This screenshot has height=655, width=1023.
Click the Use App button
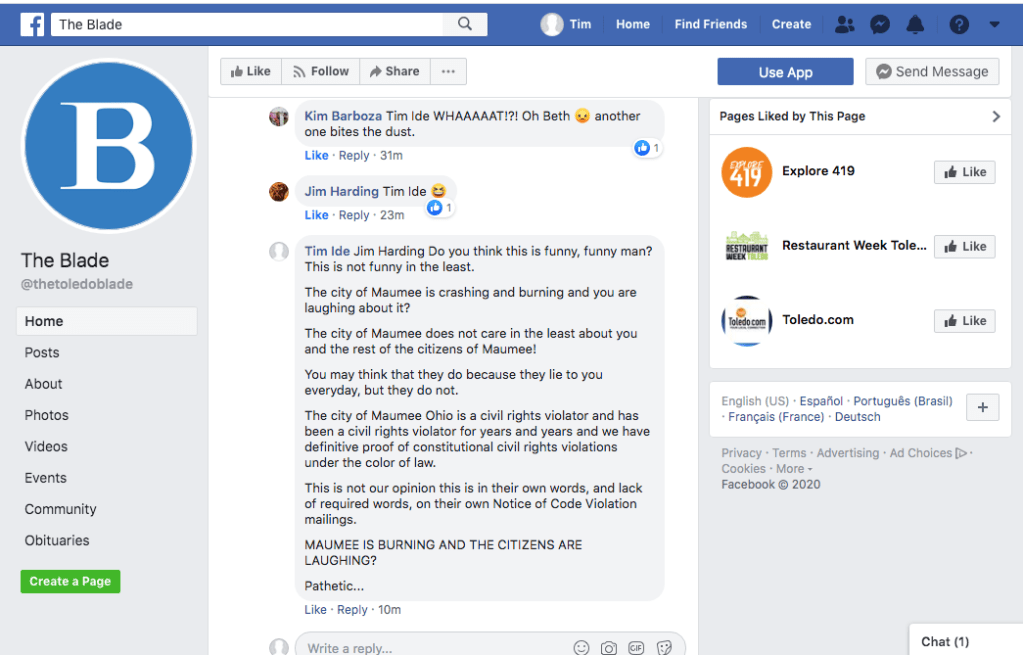coord(785,72)
